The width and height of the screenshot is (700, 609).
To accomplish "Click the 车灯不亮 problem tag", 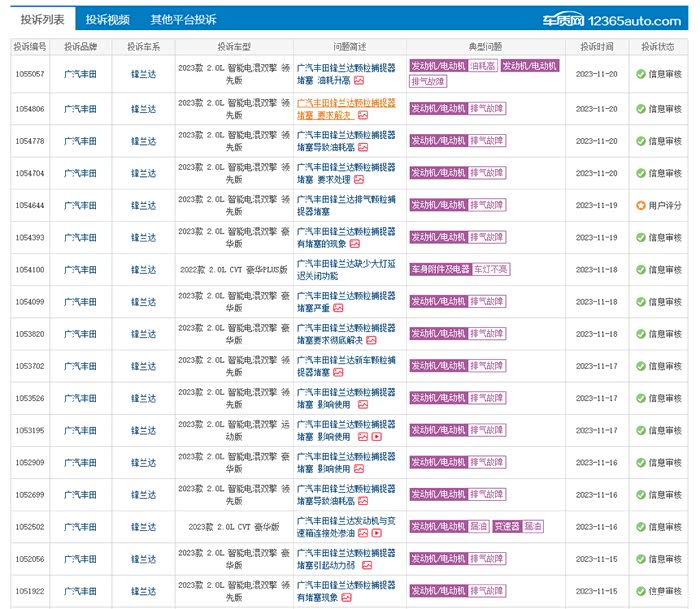I will 491,270.
